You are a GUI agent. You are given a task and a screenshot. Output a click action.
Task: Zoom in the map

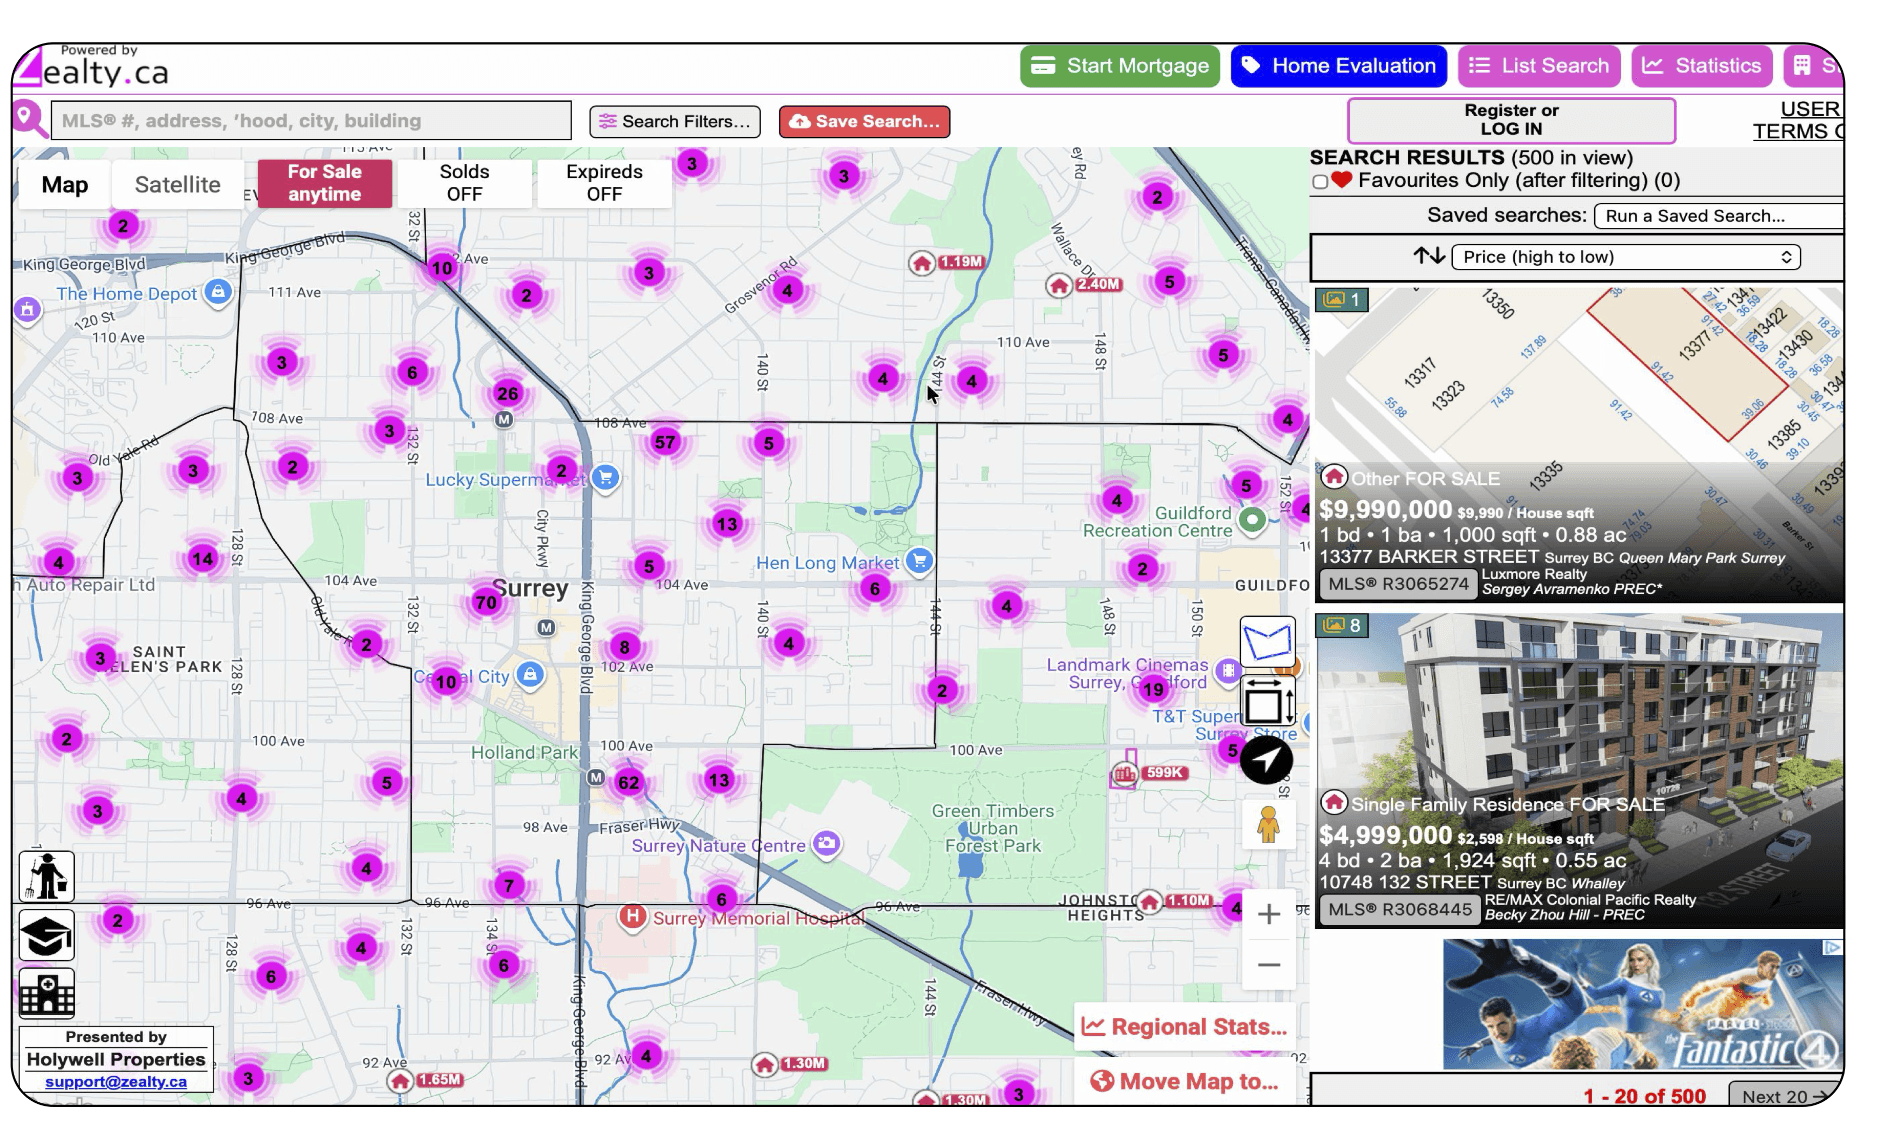coord(1268,914)
